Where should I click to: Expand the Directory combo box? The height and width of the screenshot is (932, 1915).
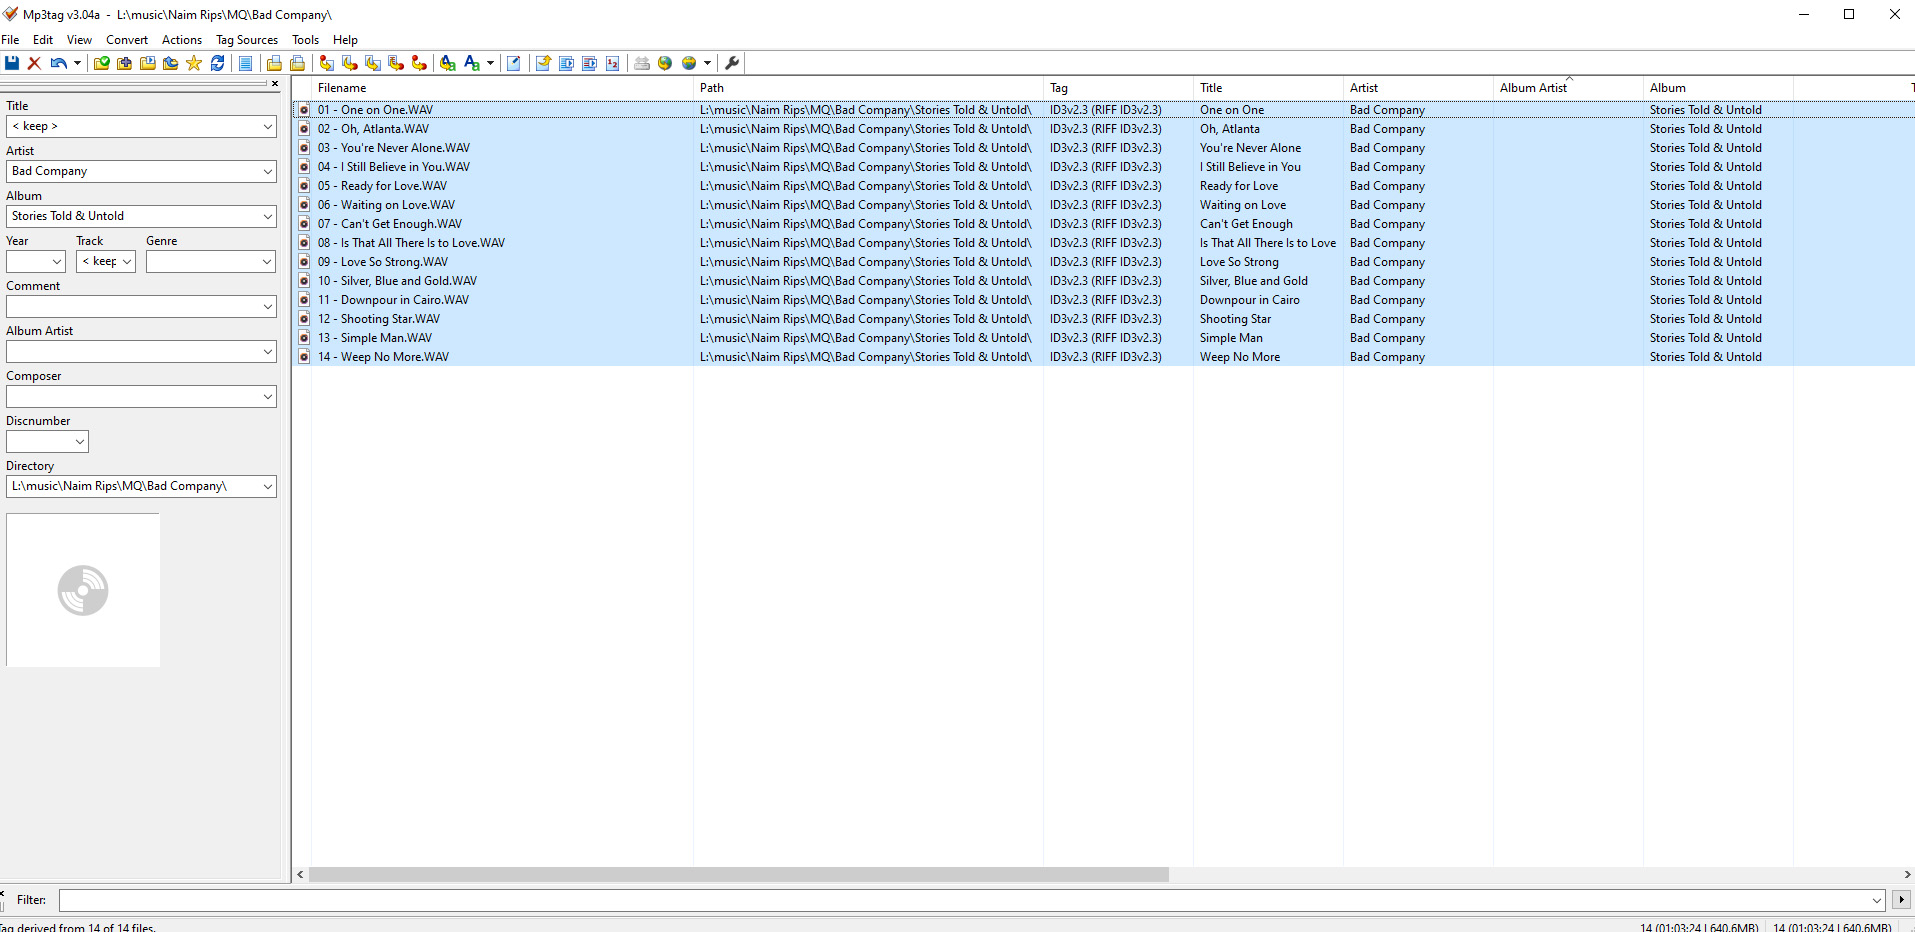[x=267, y=487]
